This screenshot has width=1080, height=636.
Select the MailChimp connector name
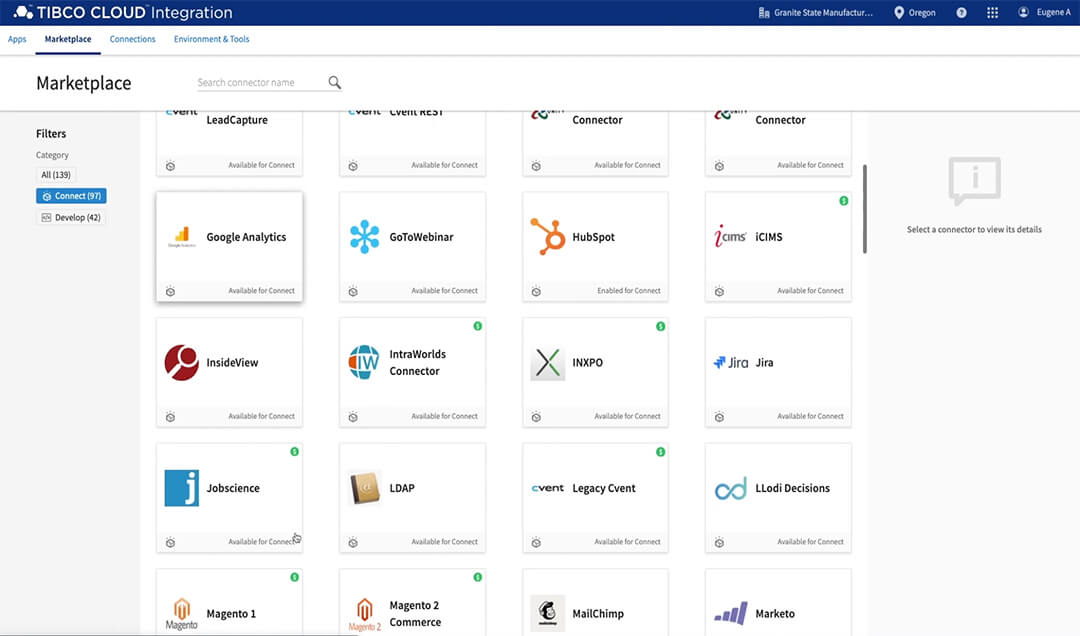[x=598, y=613]
